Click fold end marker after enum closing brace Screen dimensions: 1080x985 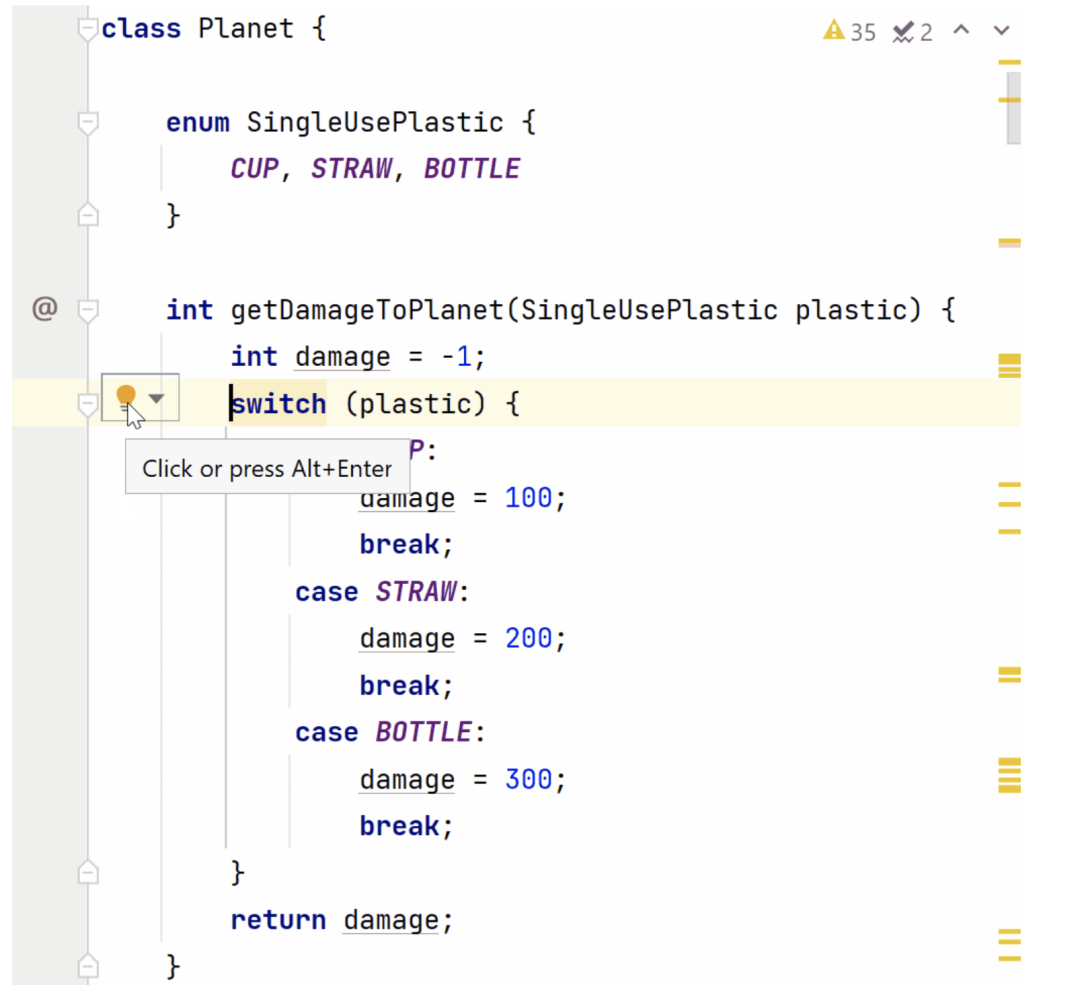(88, 215)
